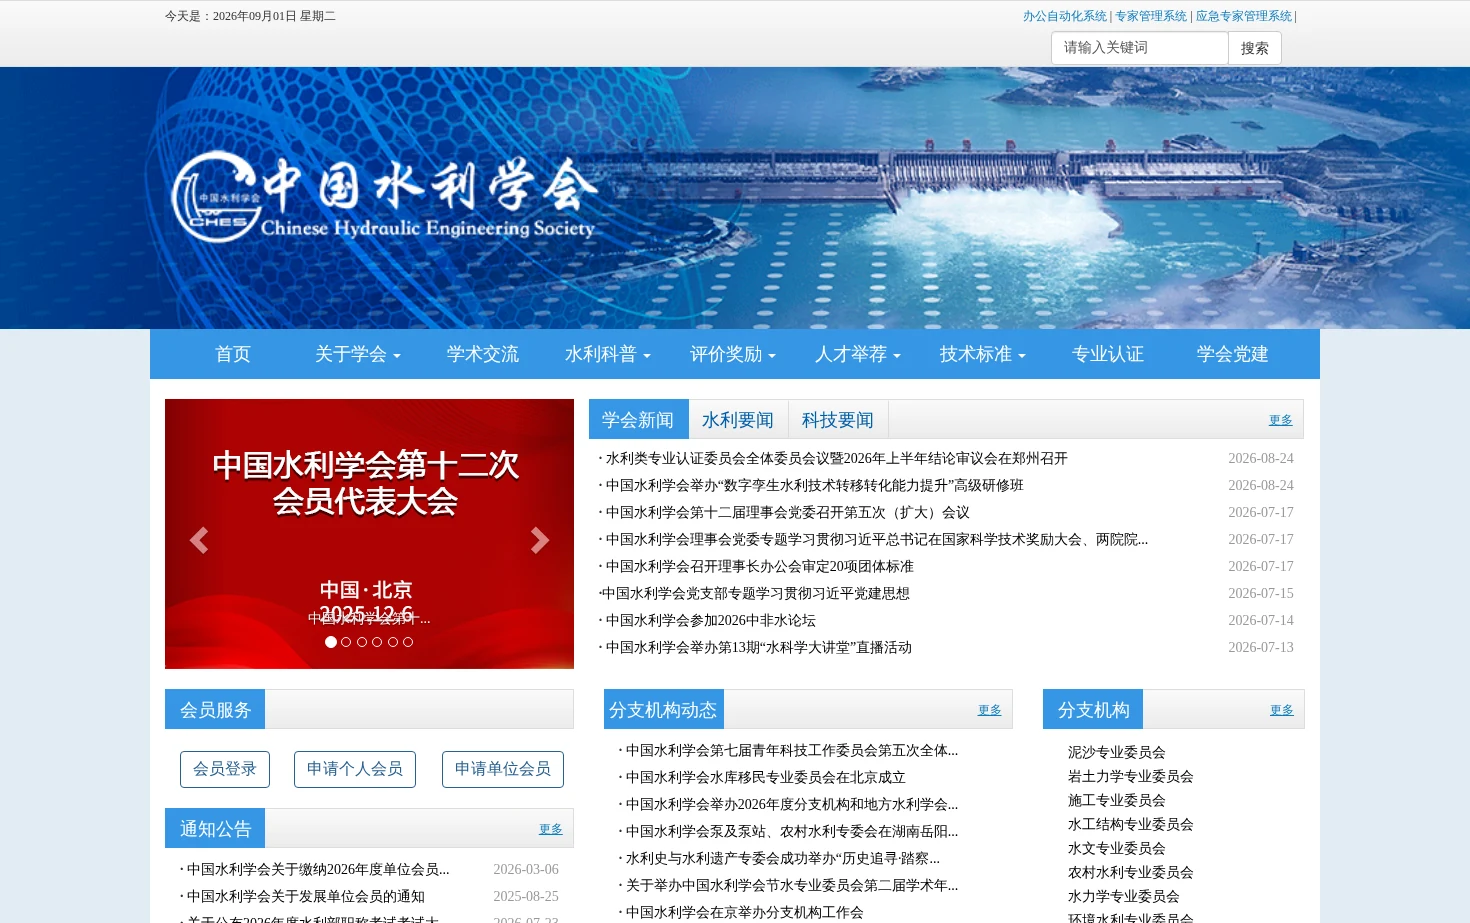Open 2026年度分支机构和地方水利学会 article
This screenshot has height=923, width=1470.
pos(792,804)
